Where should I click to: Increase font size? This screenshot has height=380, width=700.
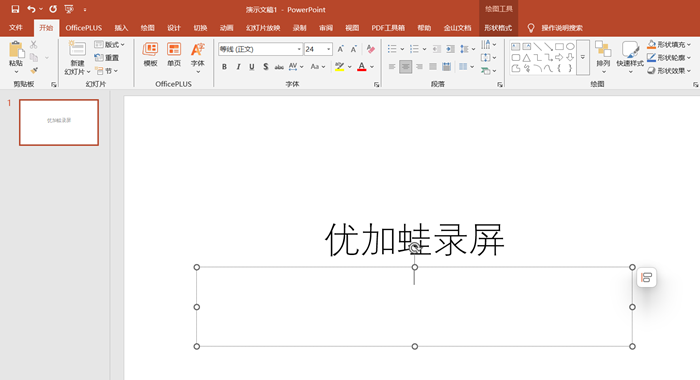tap(341, 49)
